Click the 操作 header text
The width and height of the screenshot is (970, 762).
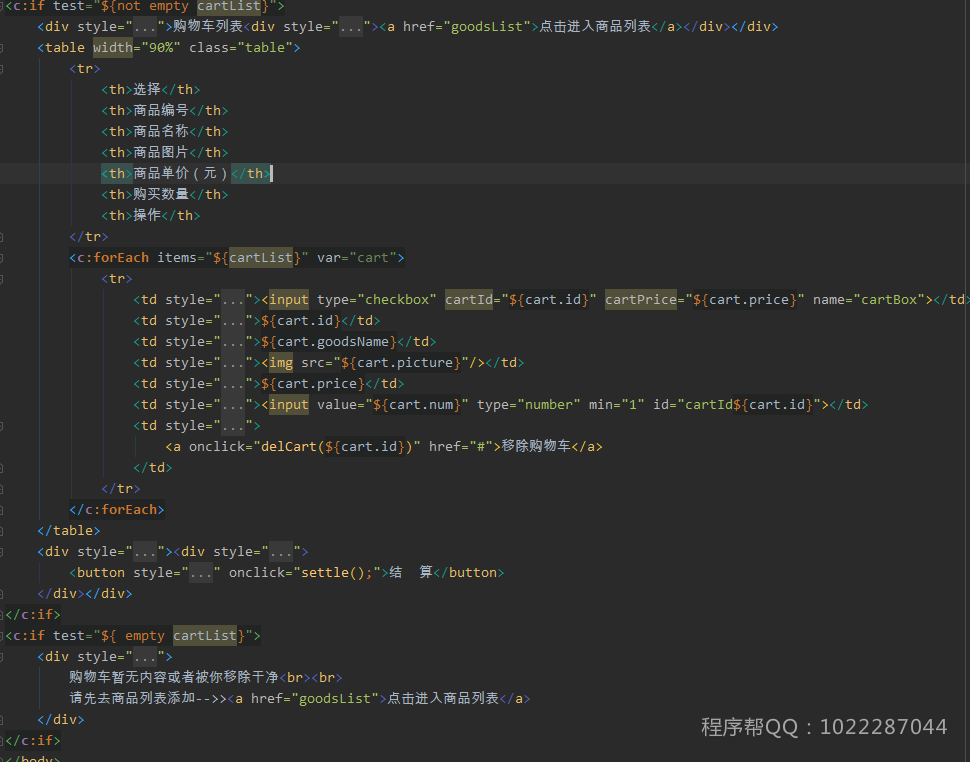coord(147,216)
